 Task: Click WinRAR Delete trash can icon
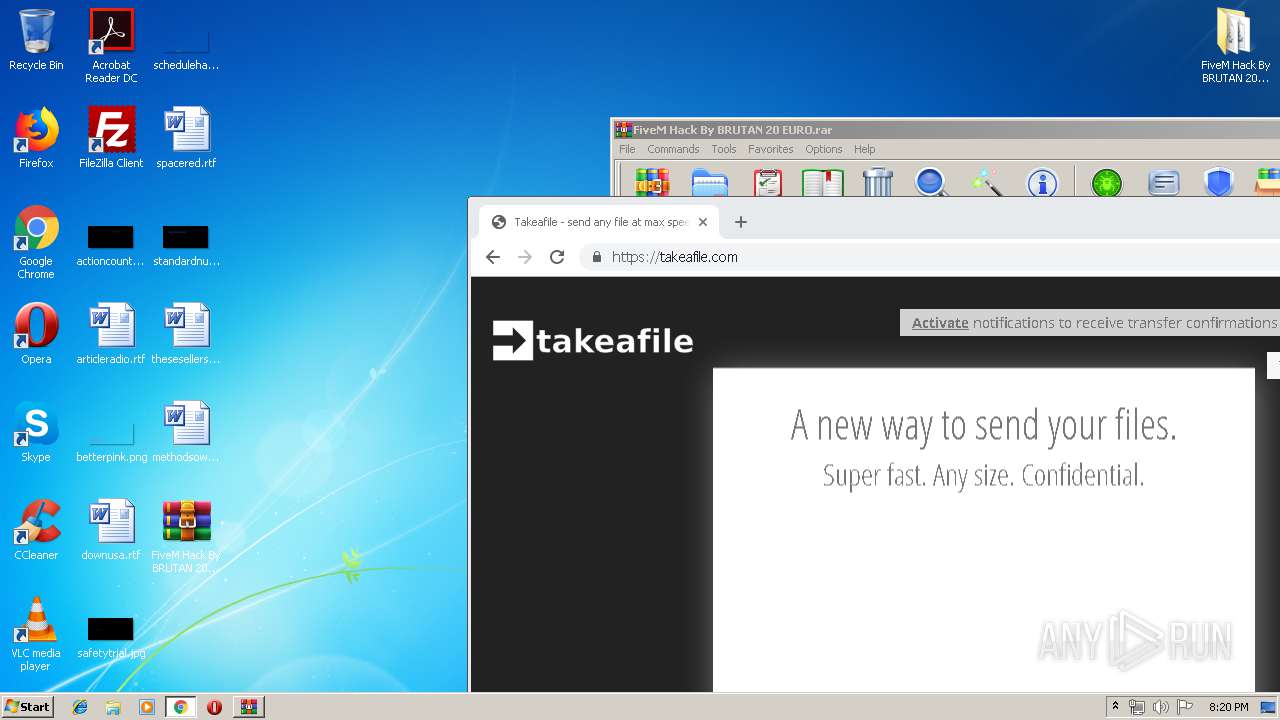[x=877, y=182]
